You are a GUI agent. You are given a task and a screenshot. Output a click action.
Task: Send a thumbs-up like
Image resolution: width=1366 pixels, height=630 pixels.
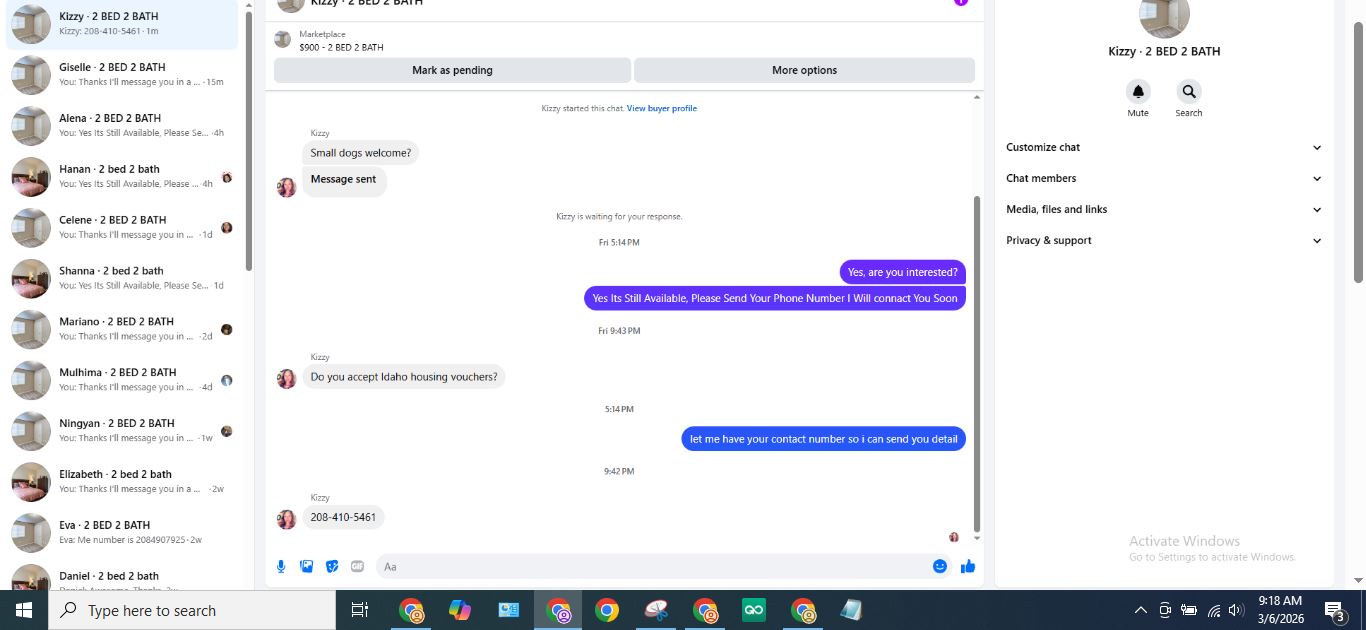[x=968, y=566]
